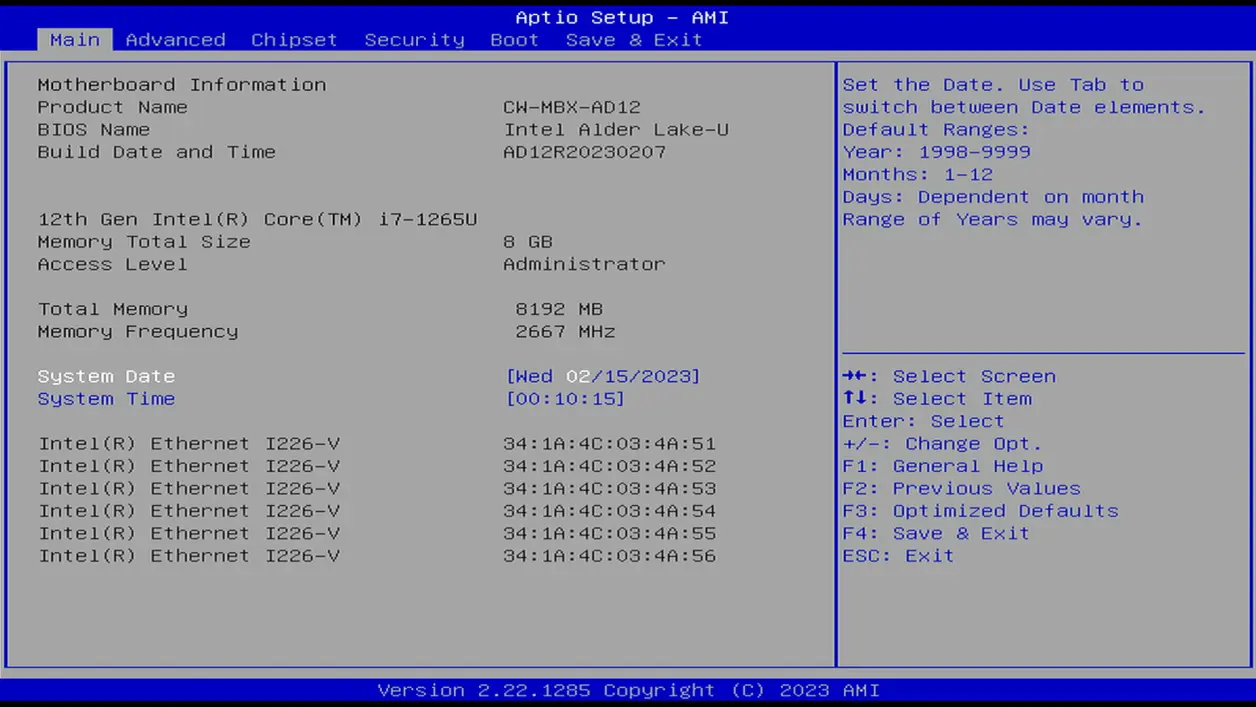Image resolution: width=1256 pixels, height=707 pixels.
Task: Click the F2: Previous Values hint
Action: (x=961, y=488)
